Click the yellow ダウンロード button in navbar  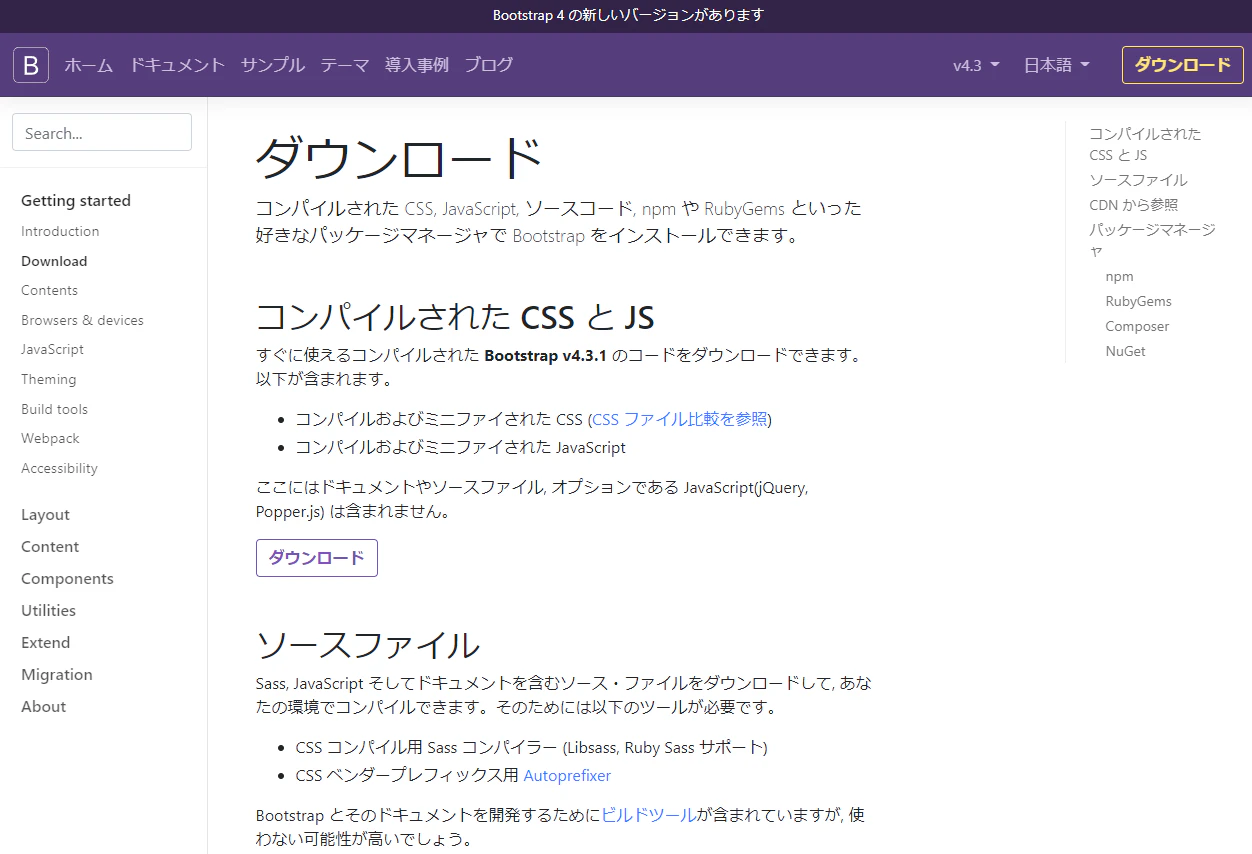click(1183, 65)
